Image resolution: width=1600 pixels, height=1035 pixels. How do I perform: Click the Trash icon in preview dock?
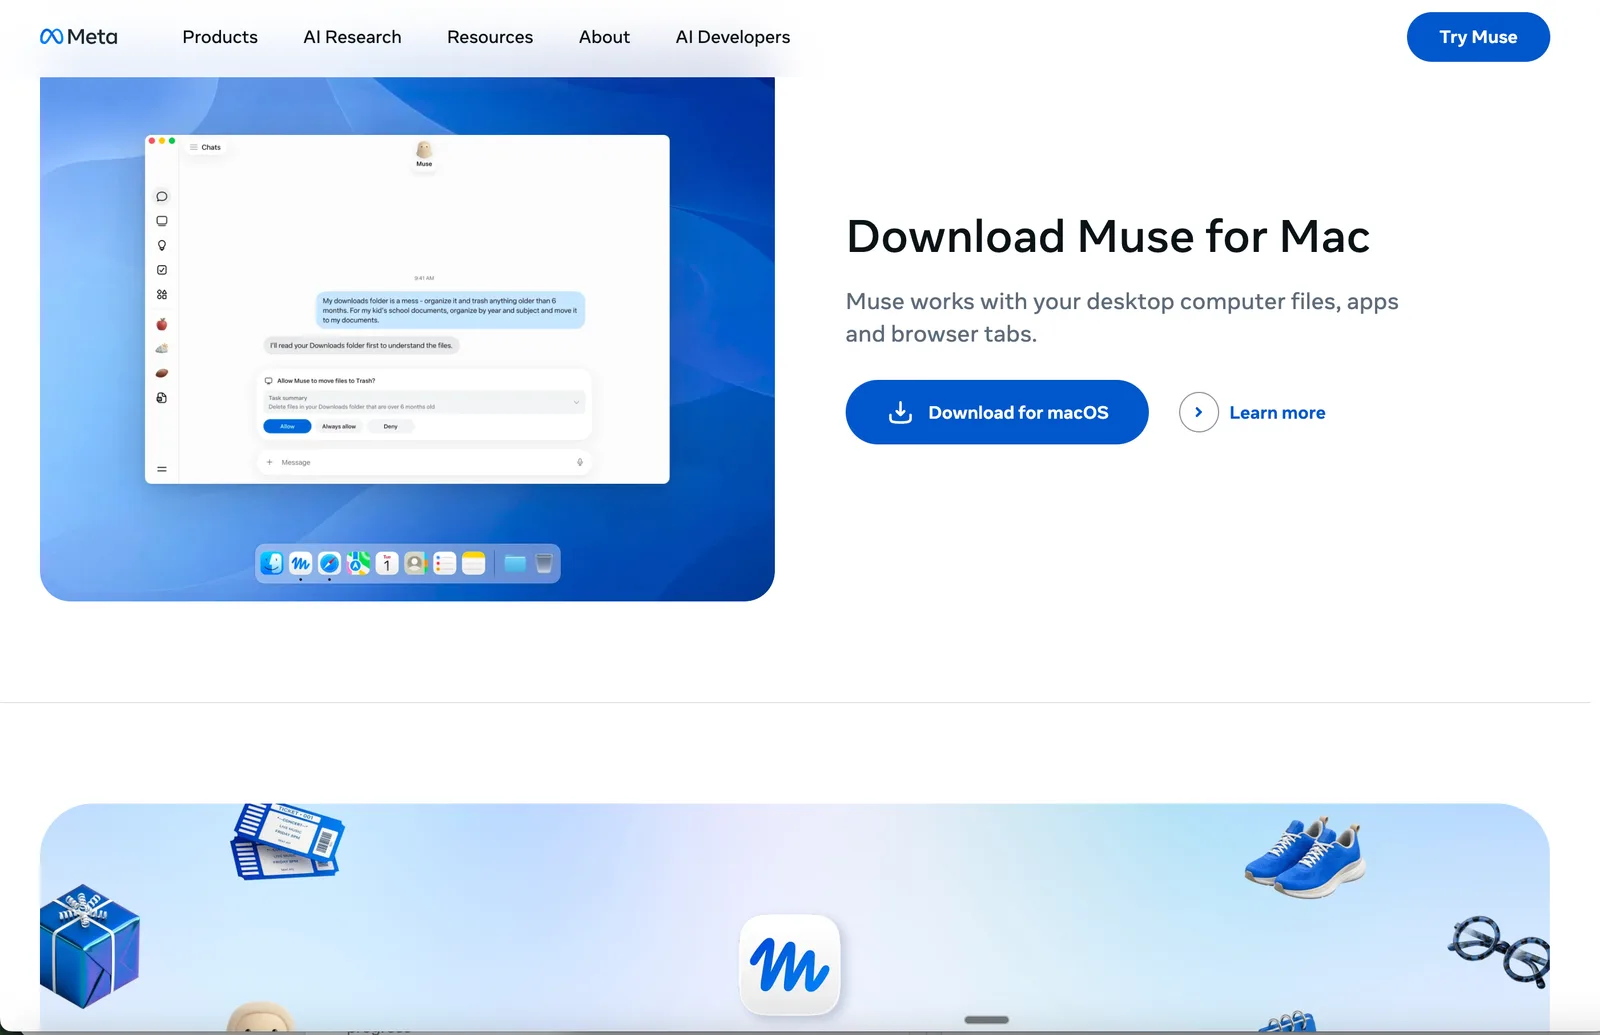tap(544, 563)
